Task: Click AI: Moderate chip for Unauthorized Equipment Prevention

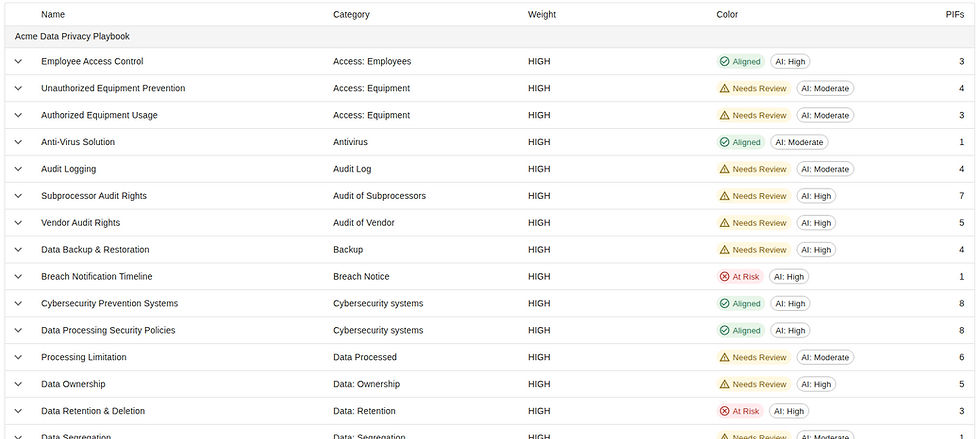Action: 825,88
